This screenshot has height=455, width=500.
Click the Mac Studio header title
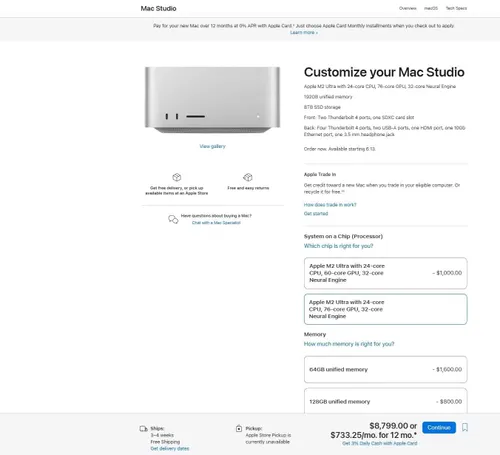158,8
